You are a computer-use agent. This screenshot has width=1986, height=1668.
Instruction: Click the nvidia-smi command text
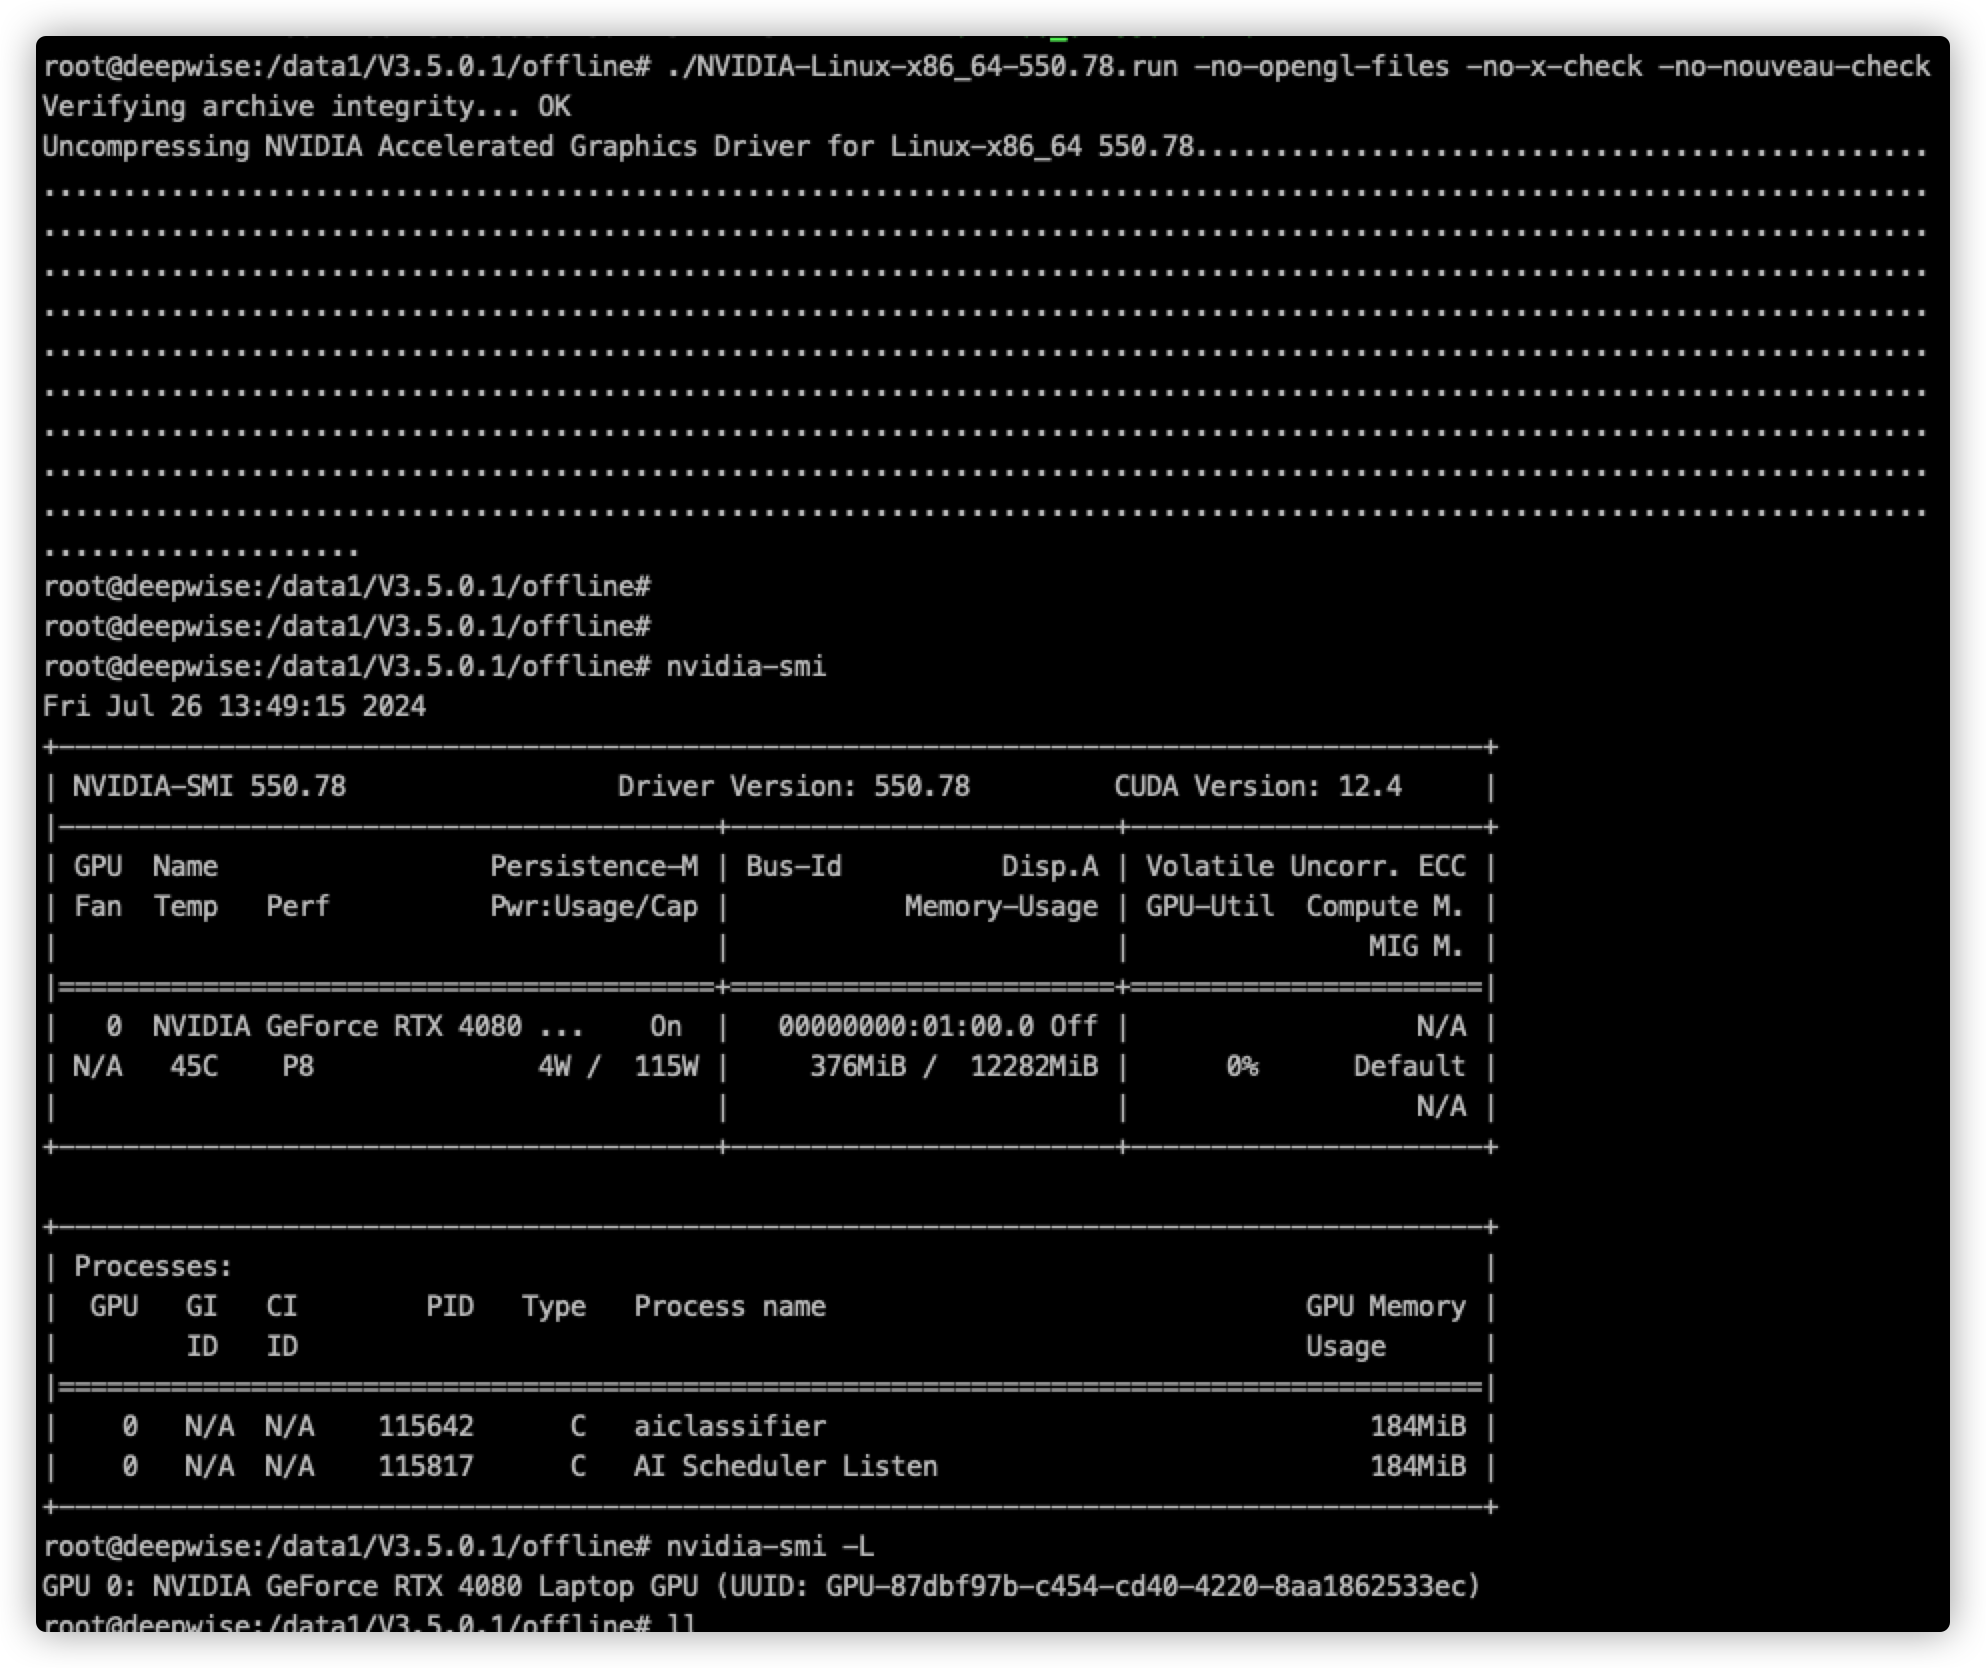point(746,666)
